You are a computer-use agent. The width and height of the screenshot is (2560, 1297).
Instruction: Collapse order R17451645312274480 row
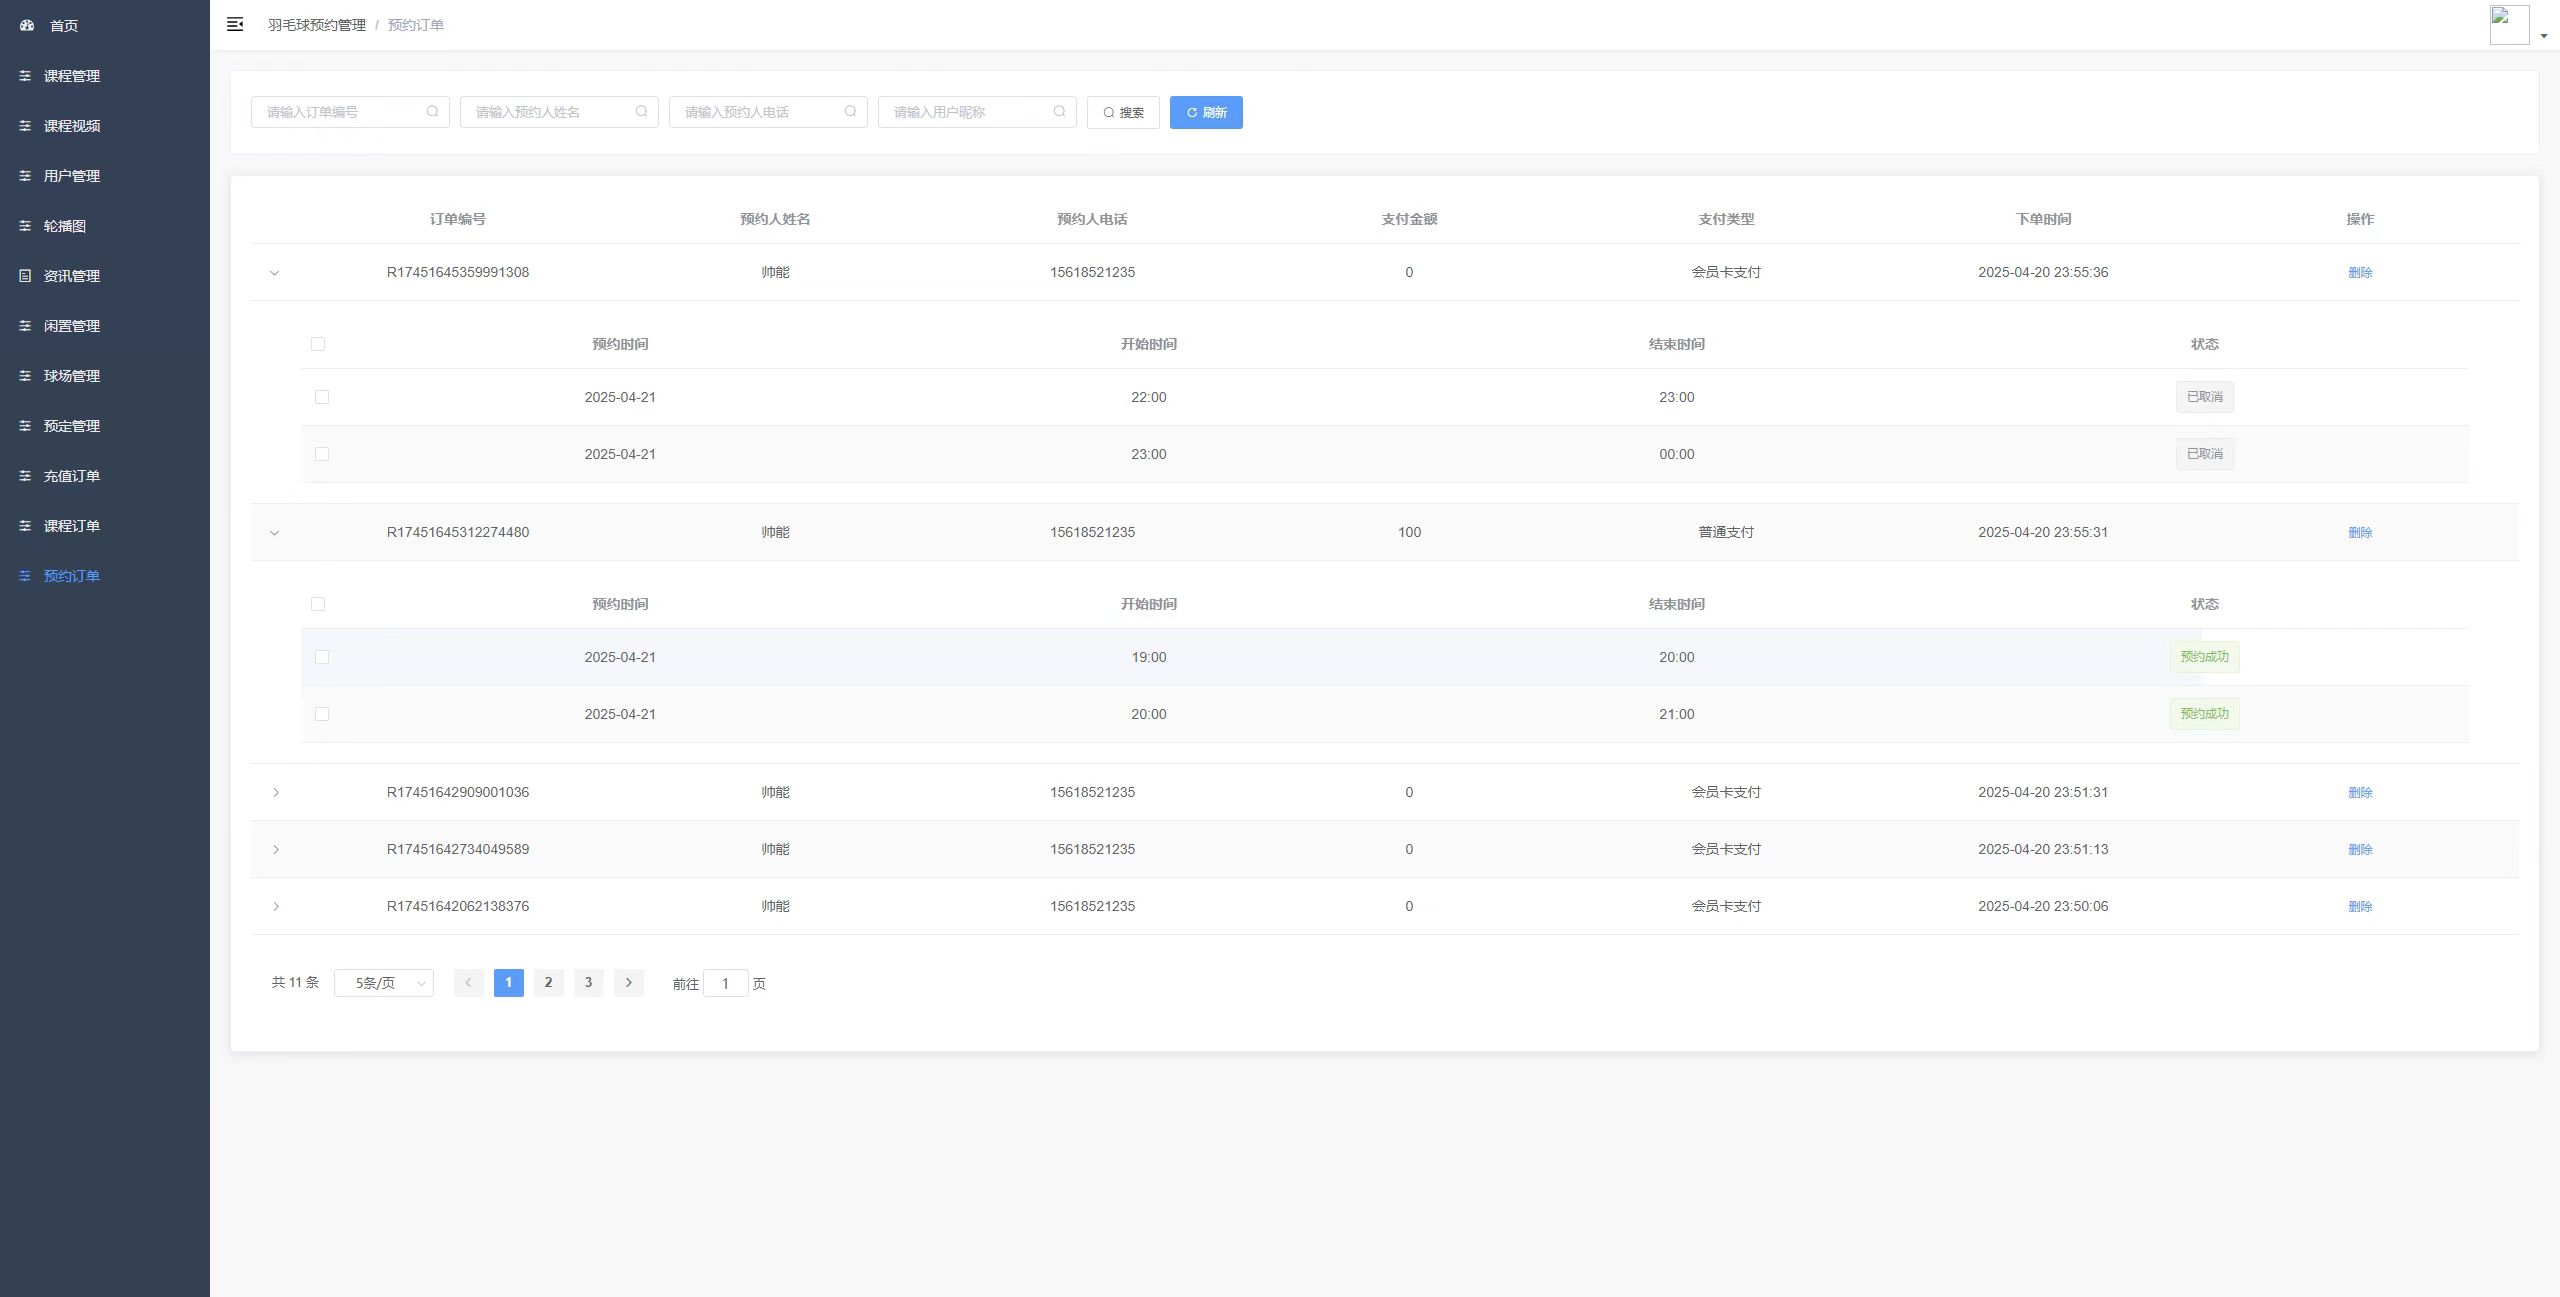point(275,533)
